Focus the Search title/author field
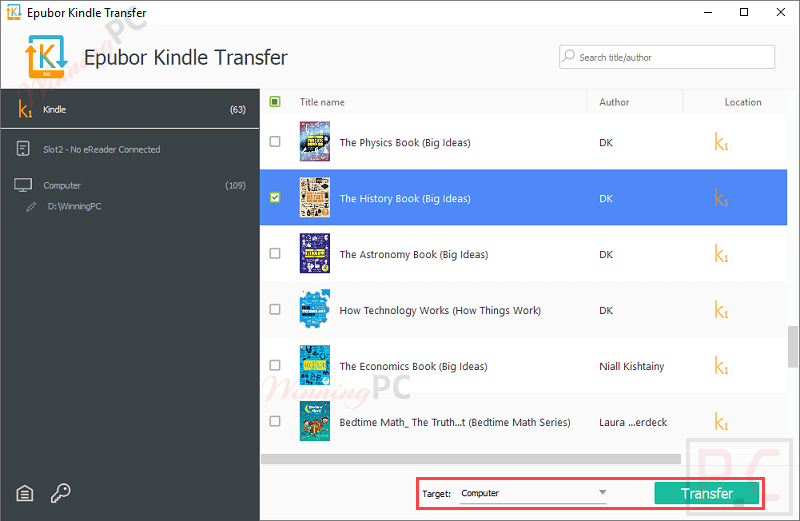Image resolution: width=800 pixels, height=521 pixels. click(667, 57)
